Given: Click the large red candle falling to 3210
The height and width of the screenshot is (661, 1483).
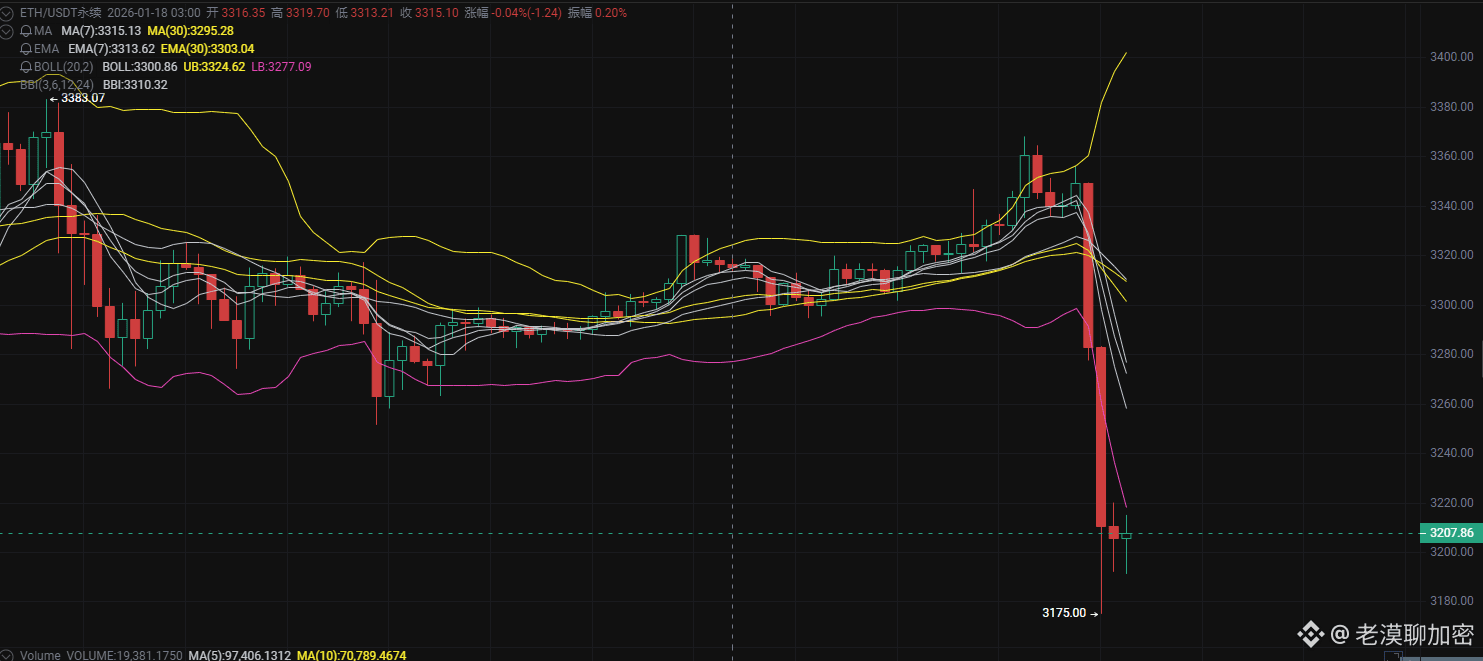Looking at the screenshot, I should (x=1101, y=437).
